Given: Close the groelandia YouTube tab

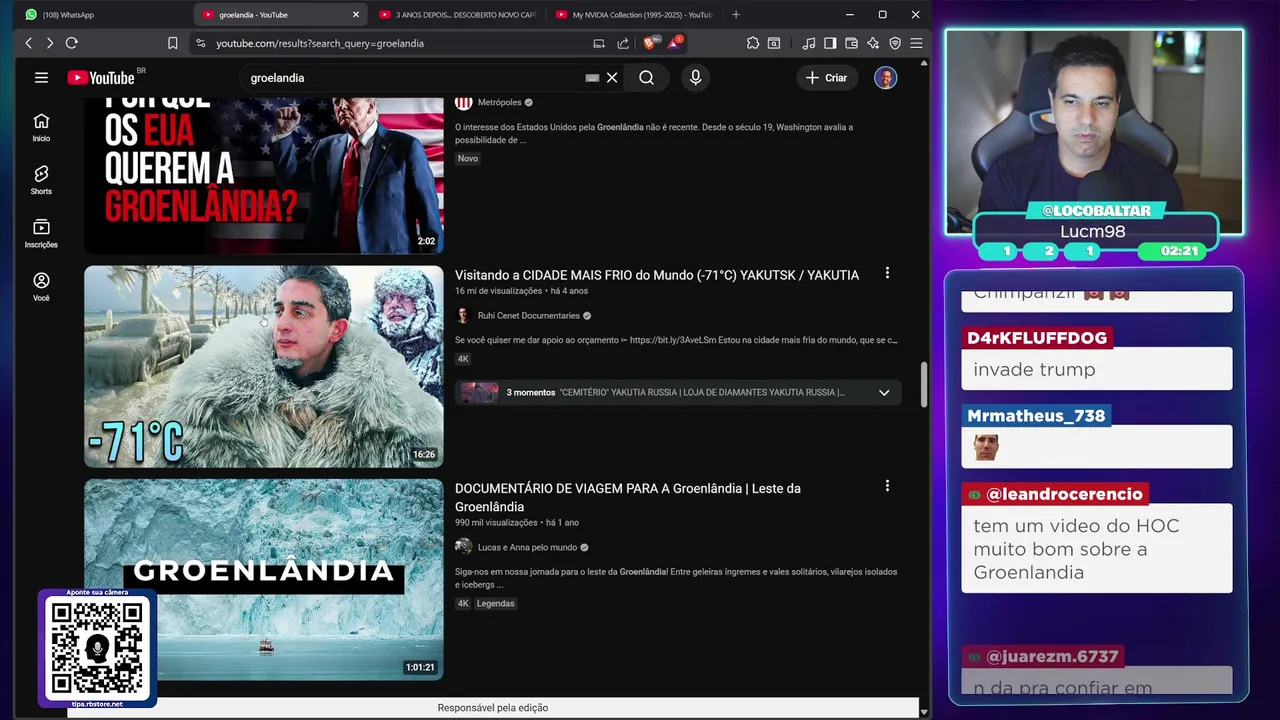Looking at the screenshot, I should point(355,15).
